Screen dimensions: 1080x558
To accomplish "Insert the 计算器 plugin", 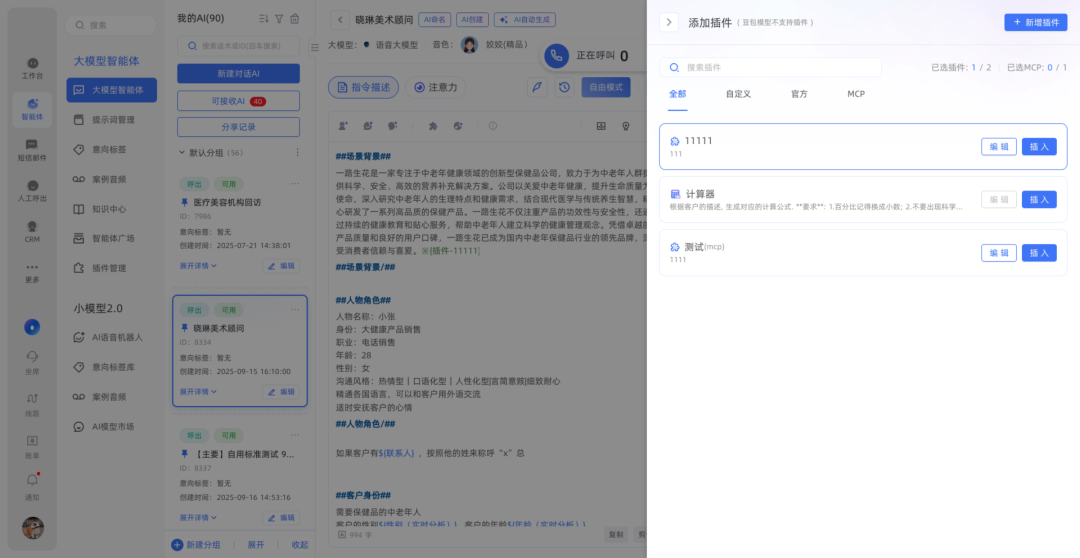I will click(1038, 199).
